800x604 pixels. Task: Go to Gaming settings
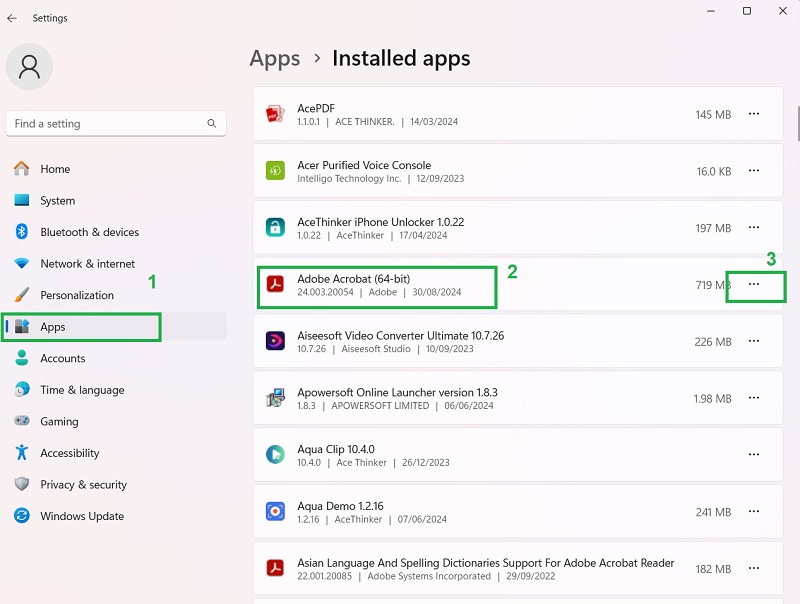116,421
